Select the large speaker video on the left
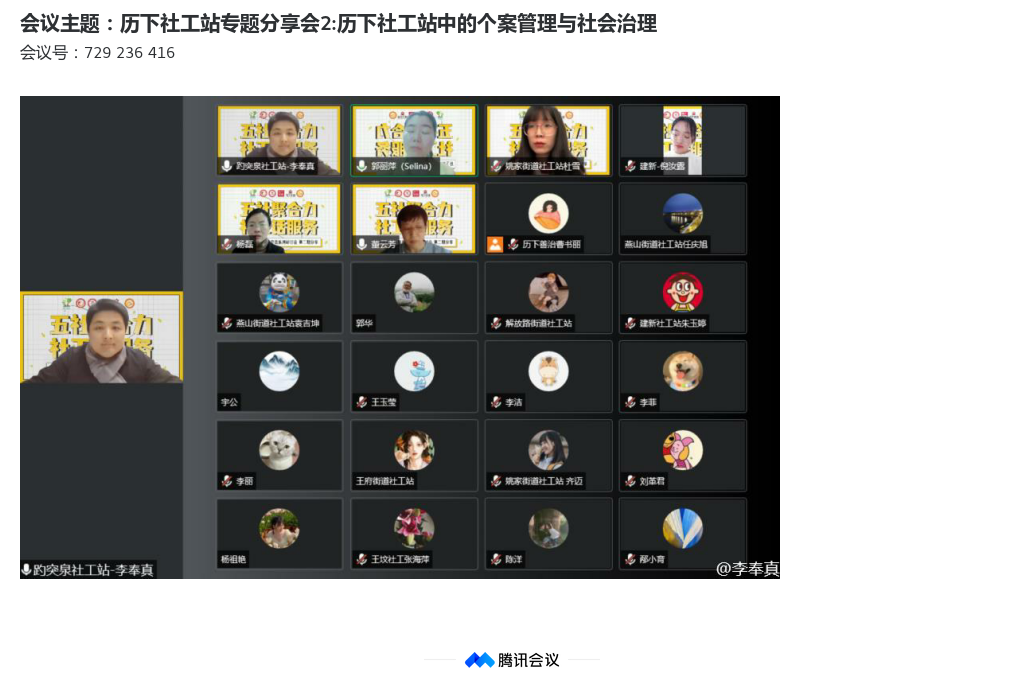This screenshot has width=1024, height=688. pyautogui.click(x=101, y=337)
